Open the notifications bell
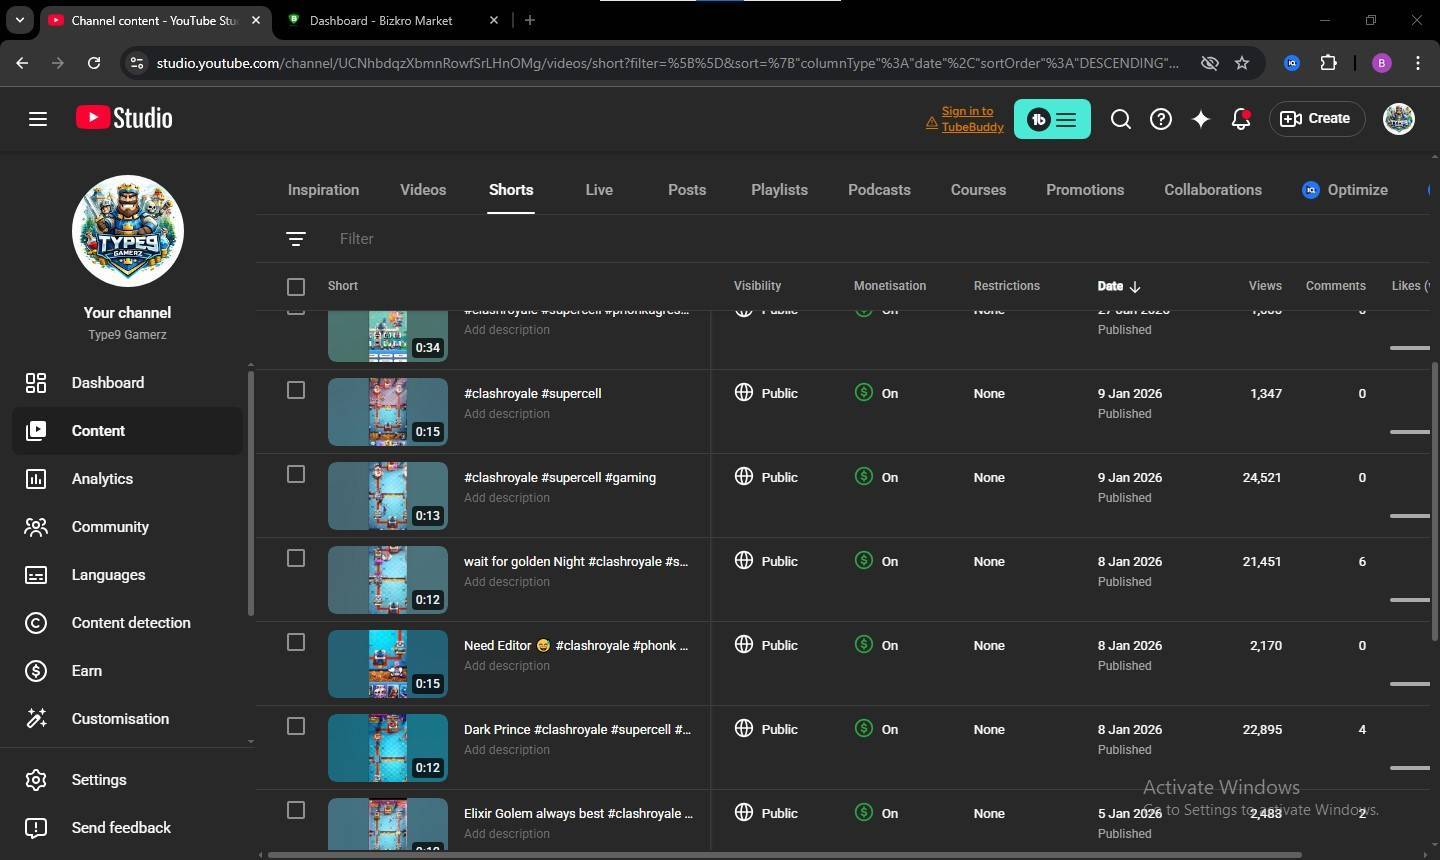Image resolution: width=1440 pixels, height=860 pixels. [x=1240, y=119]
